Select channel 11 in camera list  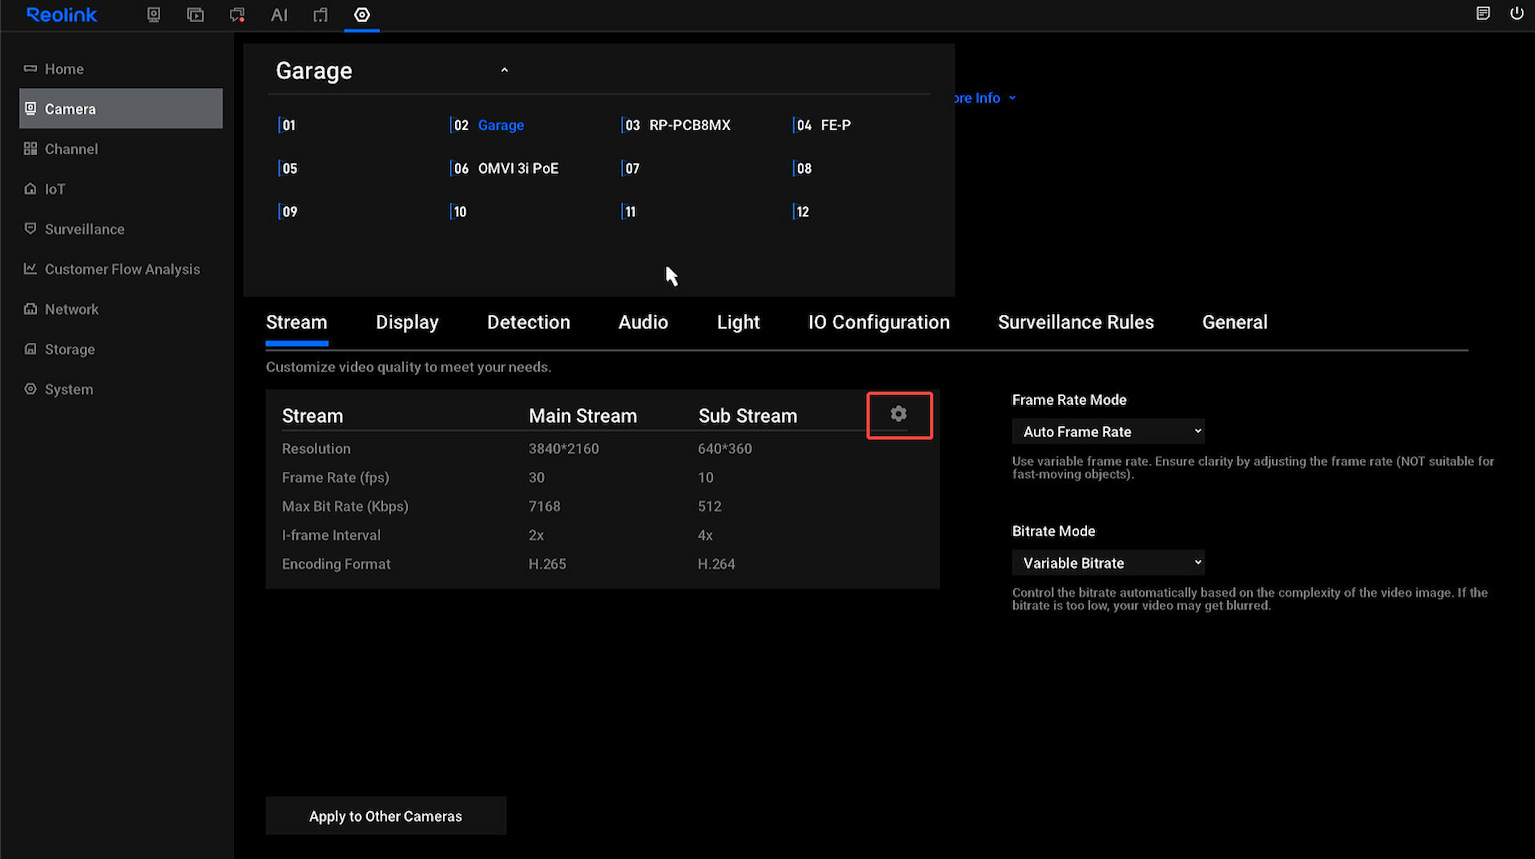pos(629,211)
